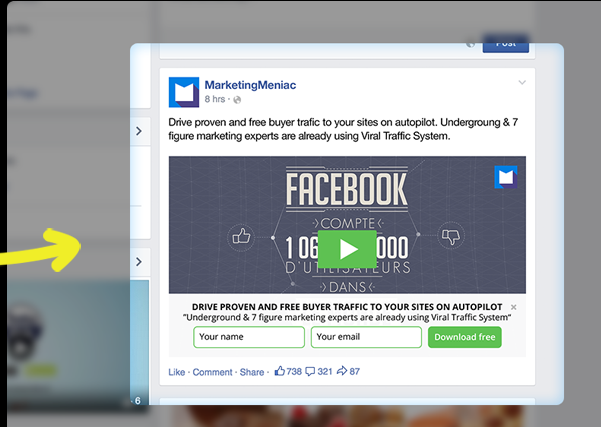This screenshot has width=601, height=427.
Task: Click the thumbs up icon in video
Action: click(x=241, y=236)
